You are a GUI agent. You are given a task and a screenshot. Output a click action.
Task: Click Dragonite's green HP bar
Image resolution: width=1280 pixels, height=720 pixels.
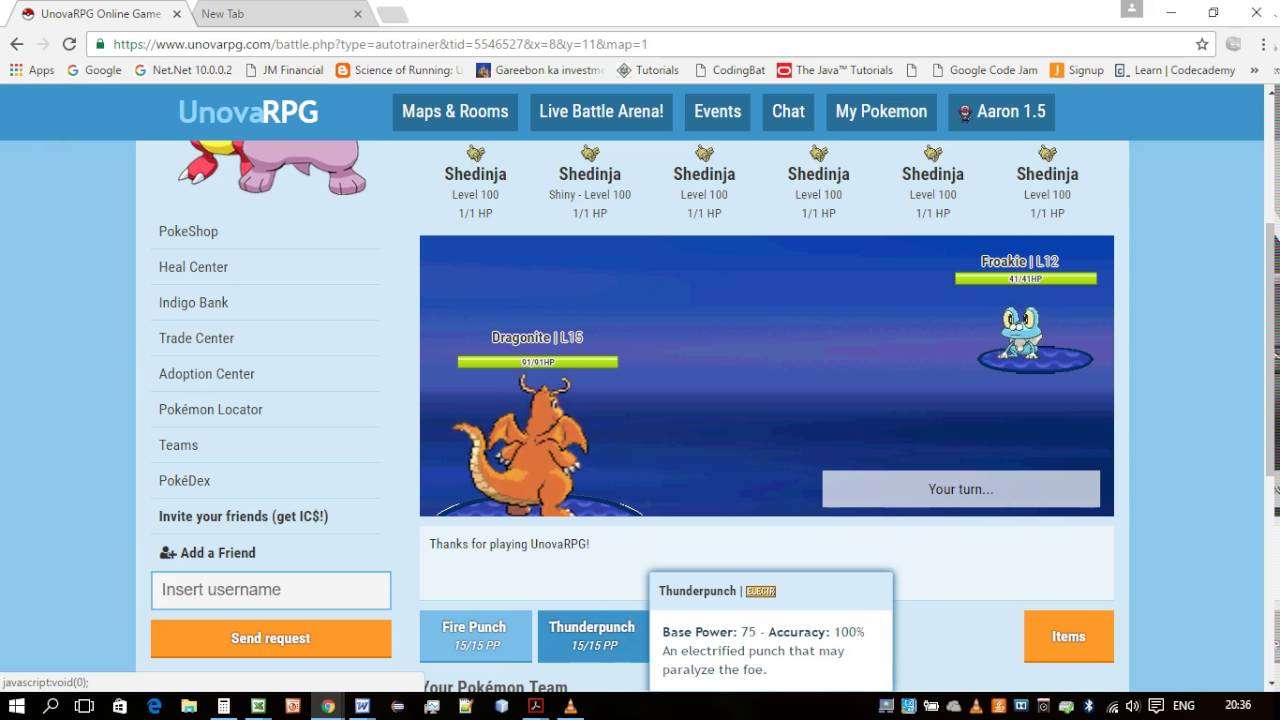click(538, 362)
